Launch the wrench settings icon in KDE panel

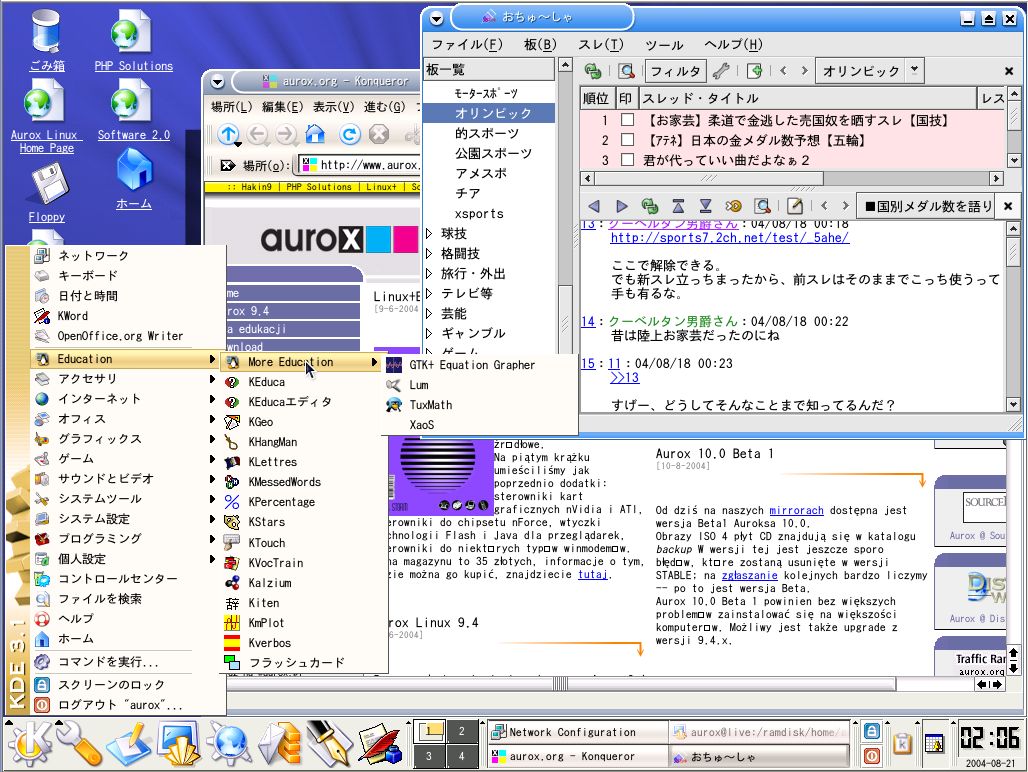point(78,744)
